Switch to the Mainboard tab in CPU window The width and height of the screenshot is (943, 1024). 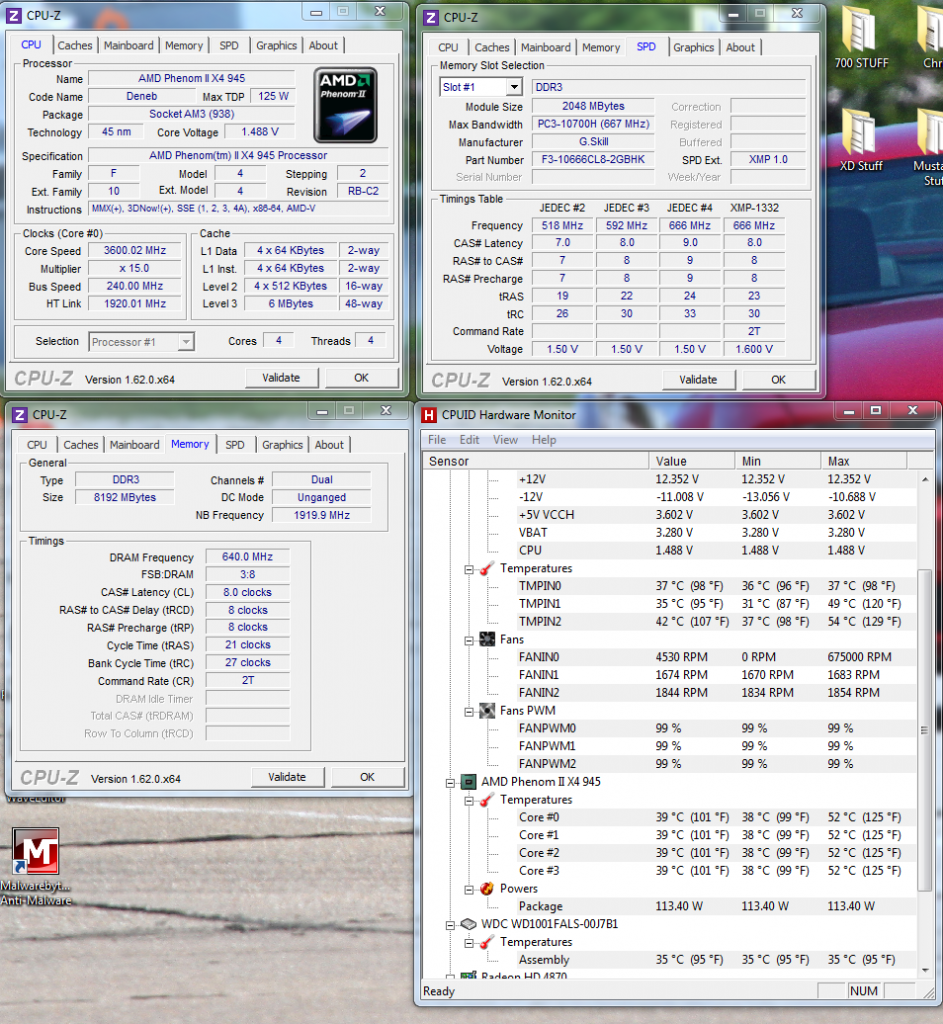click(129, 46)
